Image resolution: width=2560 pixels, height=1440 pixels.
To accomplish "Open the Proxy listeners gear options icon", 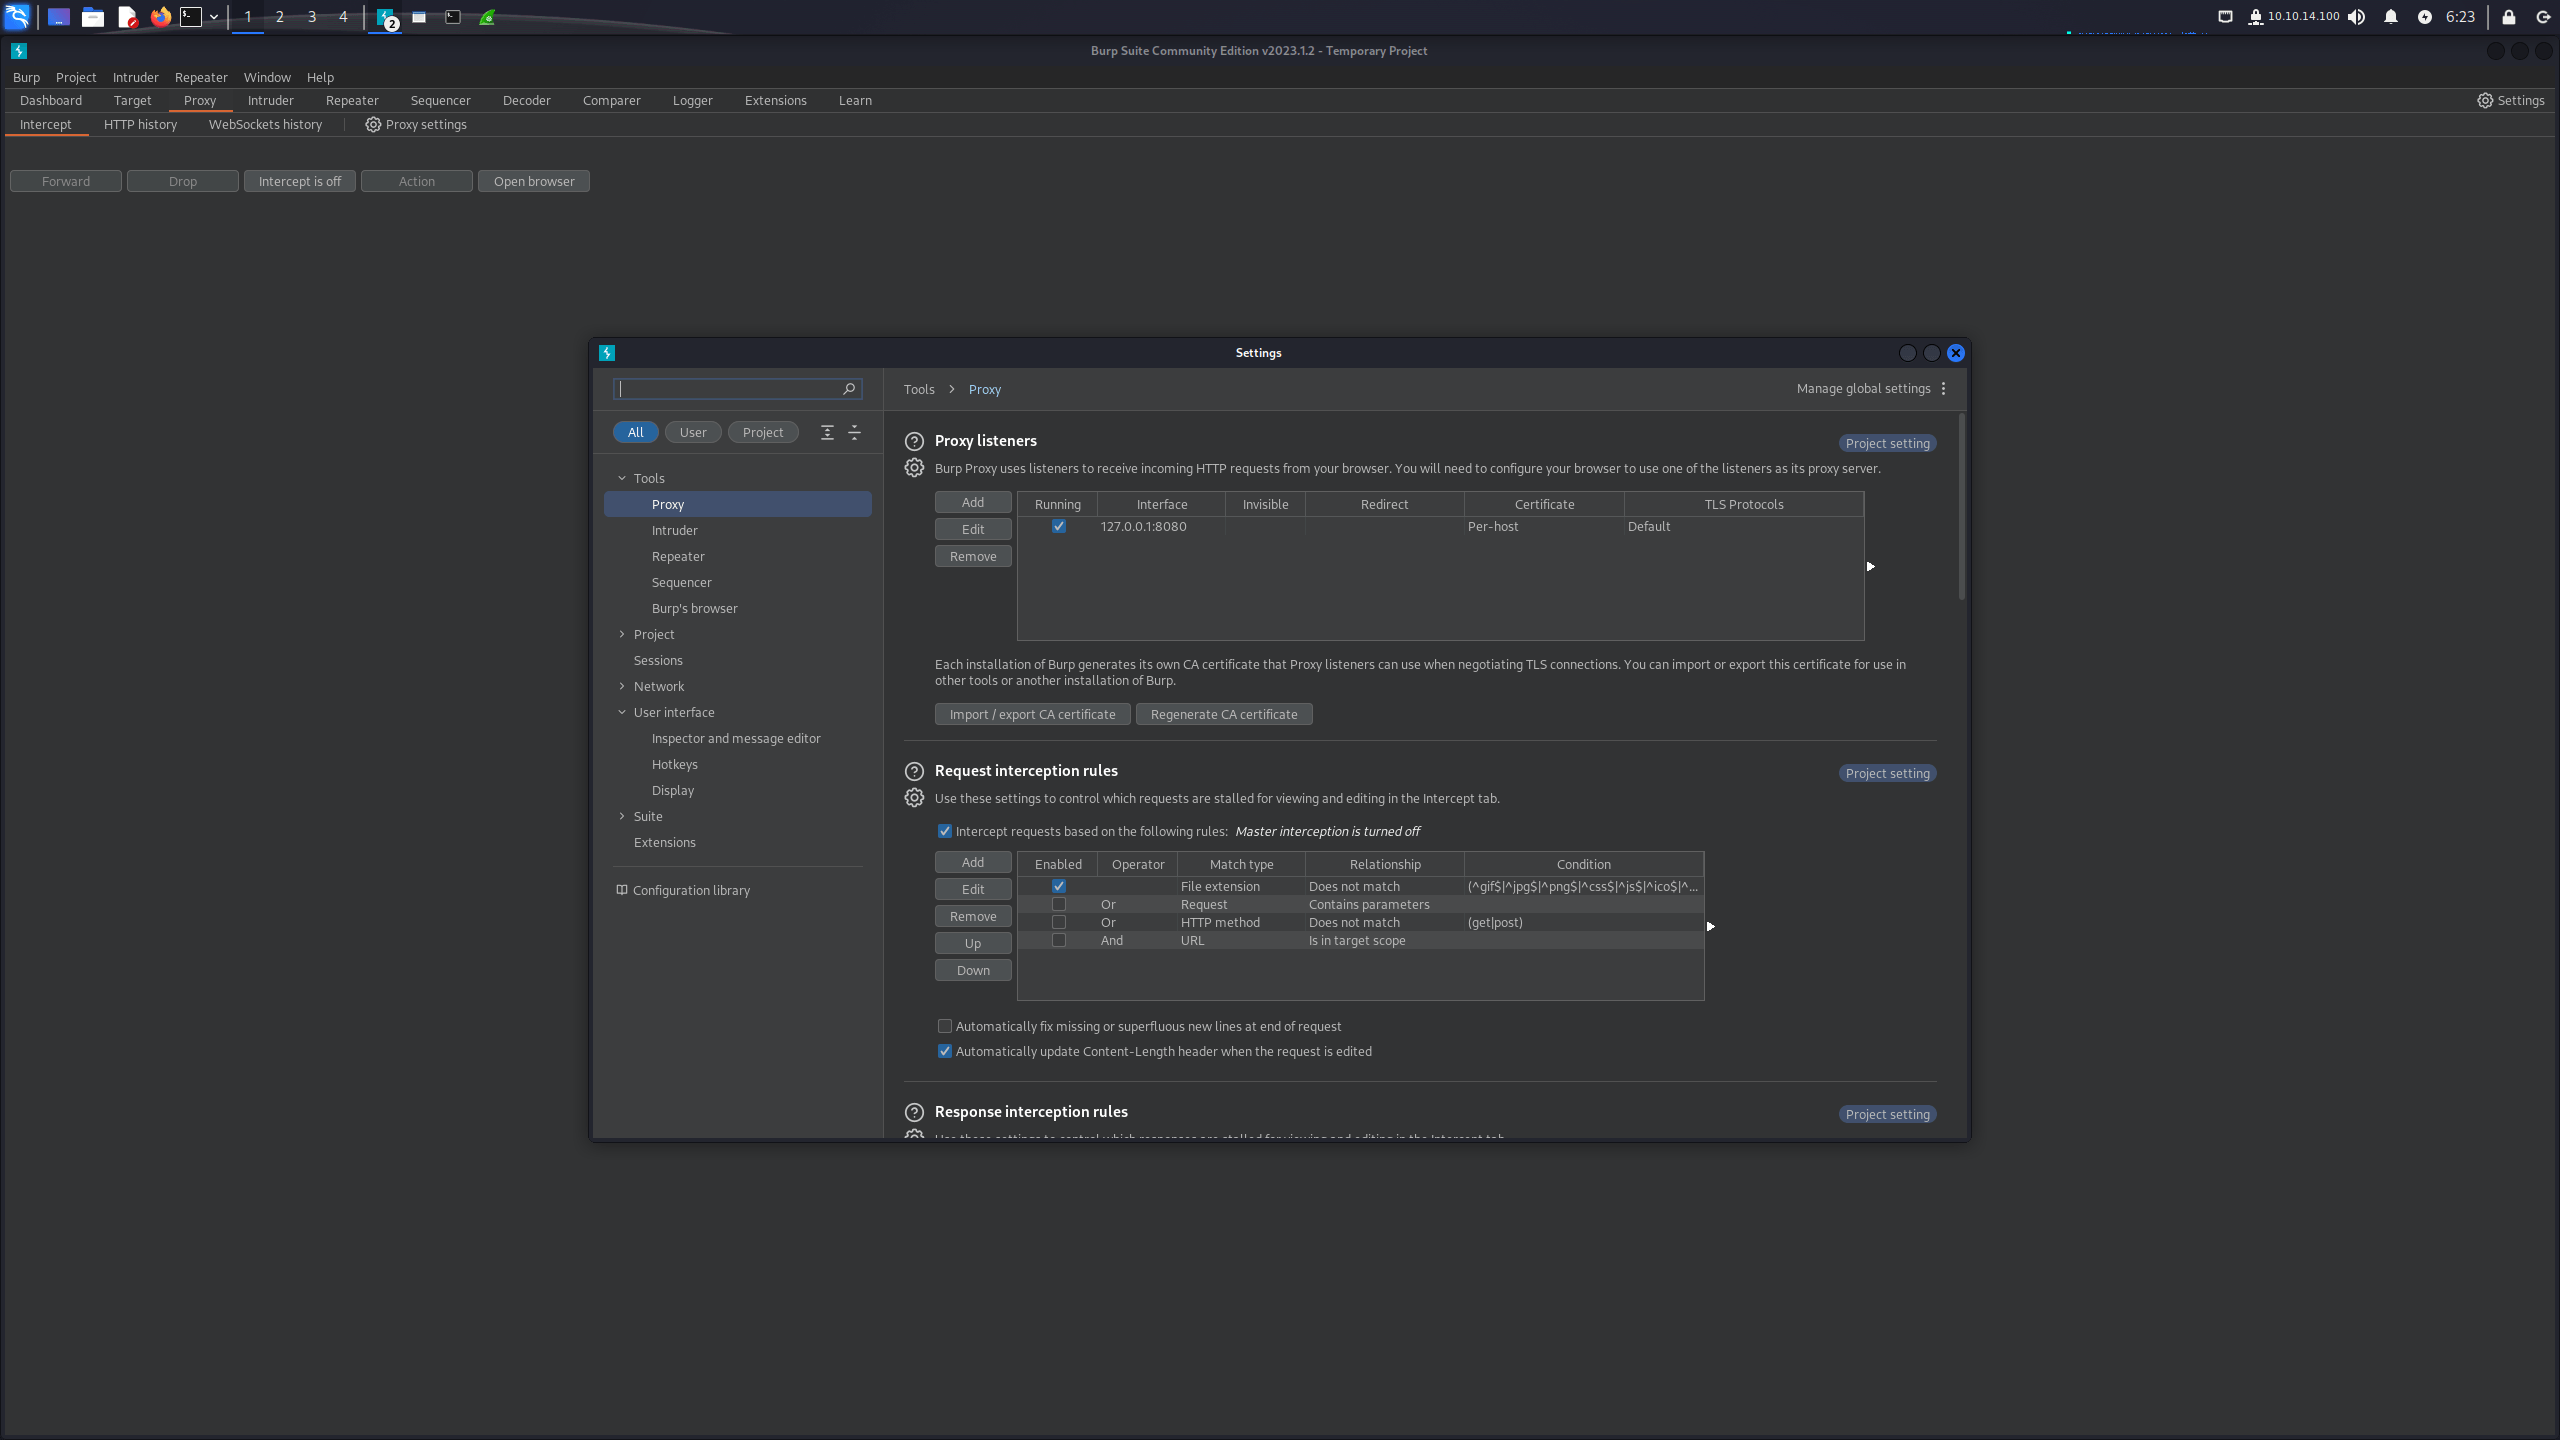I will click(914, 468).
